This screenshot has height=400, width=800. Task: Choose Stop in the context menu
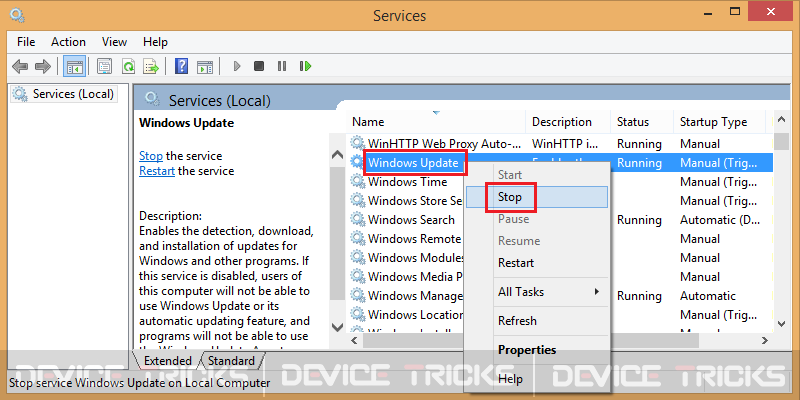pyautogui.click(x=537, y=197)
